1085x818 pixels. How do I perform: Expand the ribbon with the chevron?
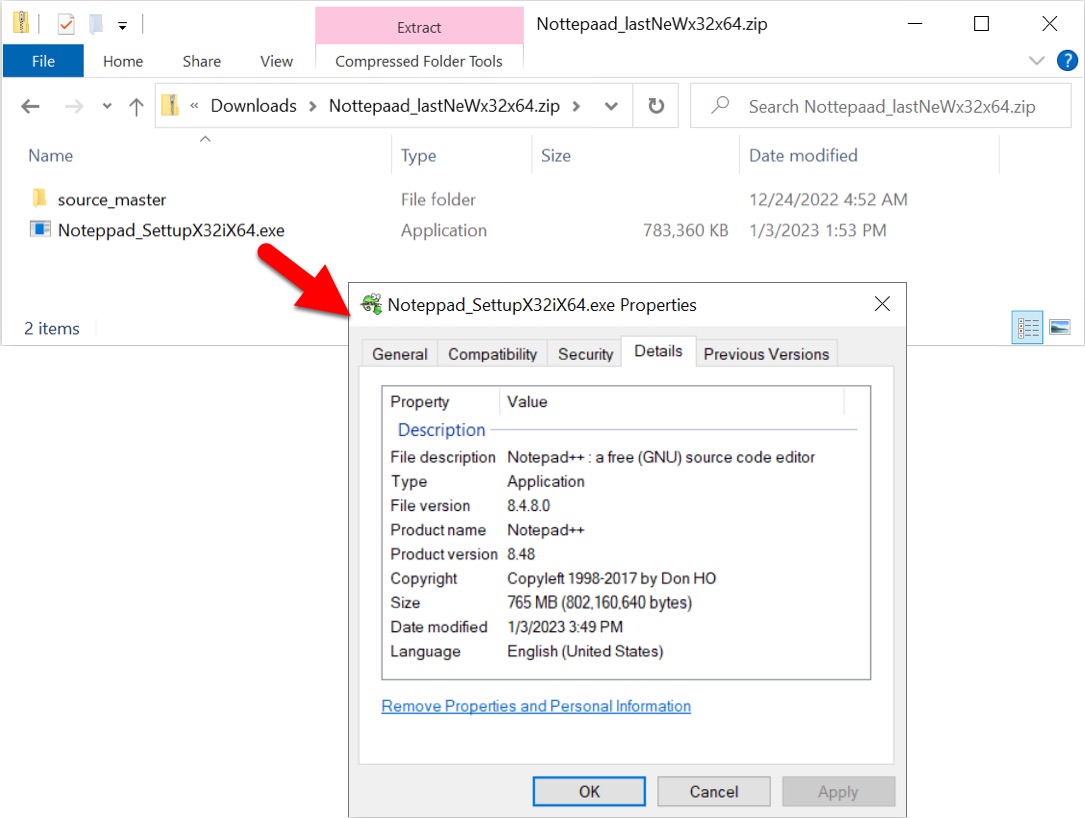[x=1036, y=60]
